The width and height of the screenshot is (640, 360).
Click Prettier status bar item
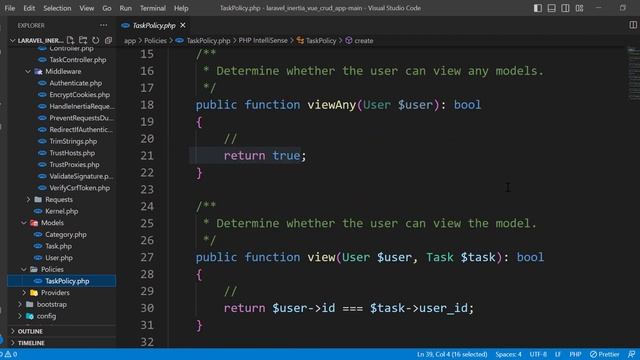(604, 354)
